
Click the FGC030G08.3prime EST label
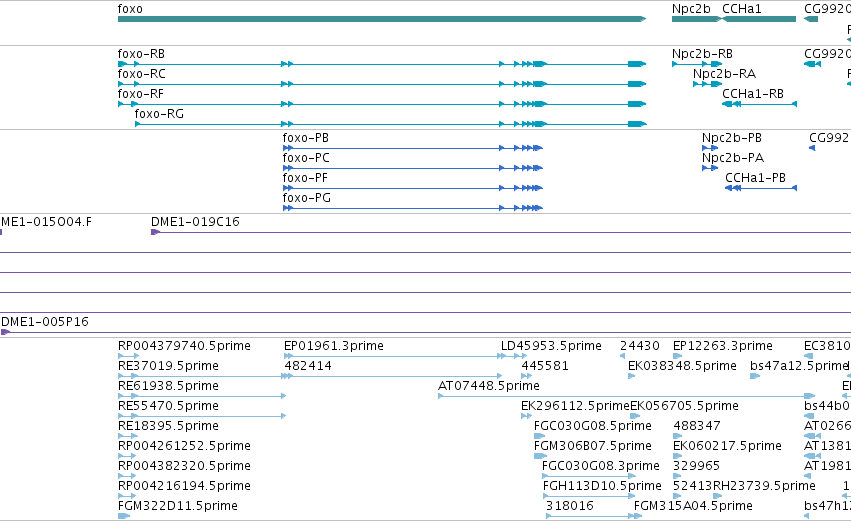(601, 466)
